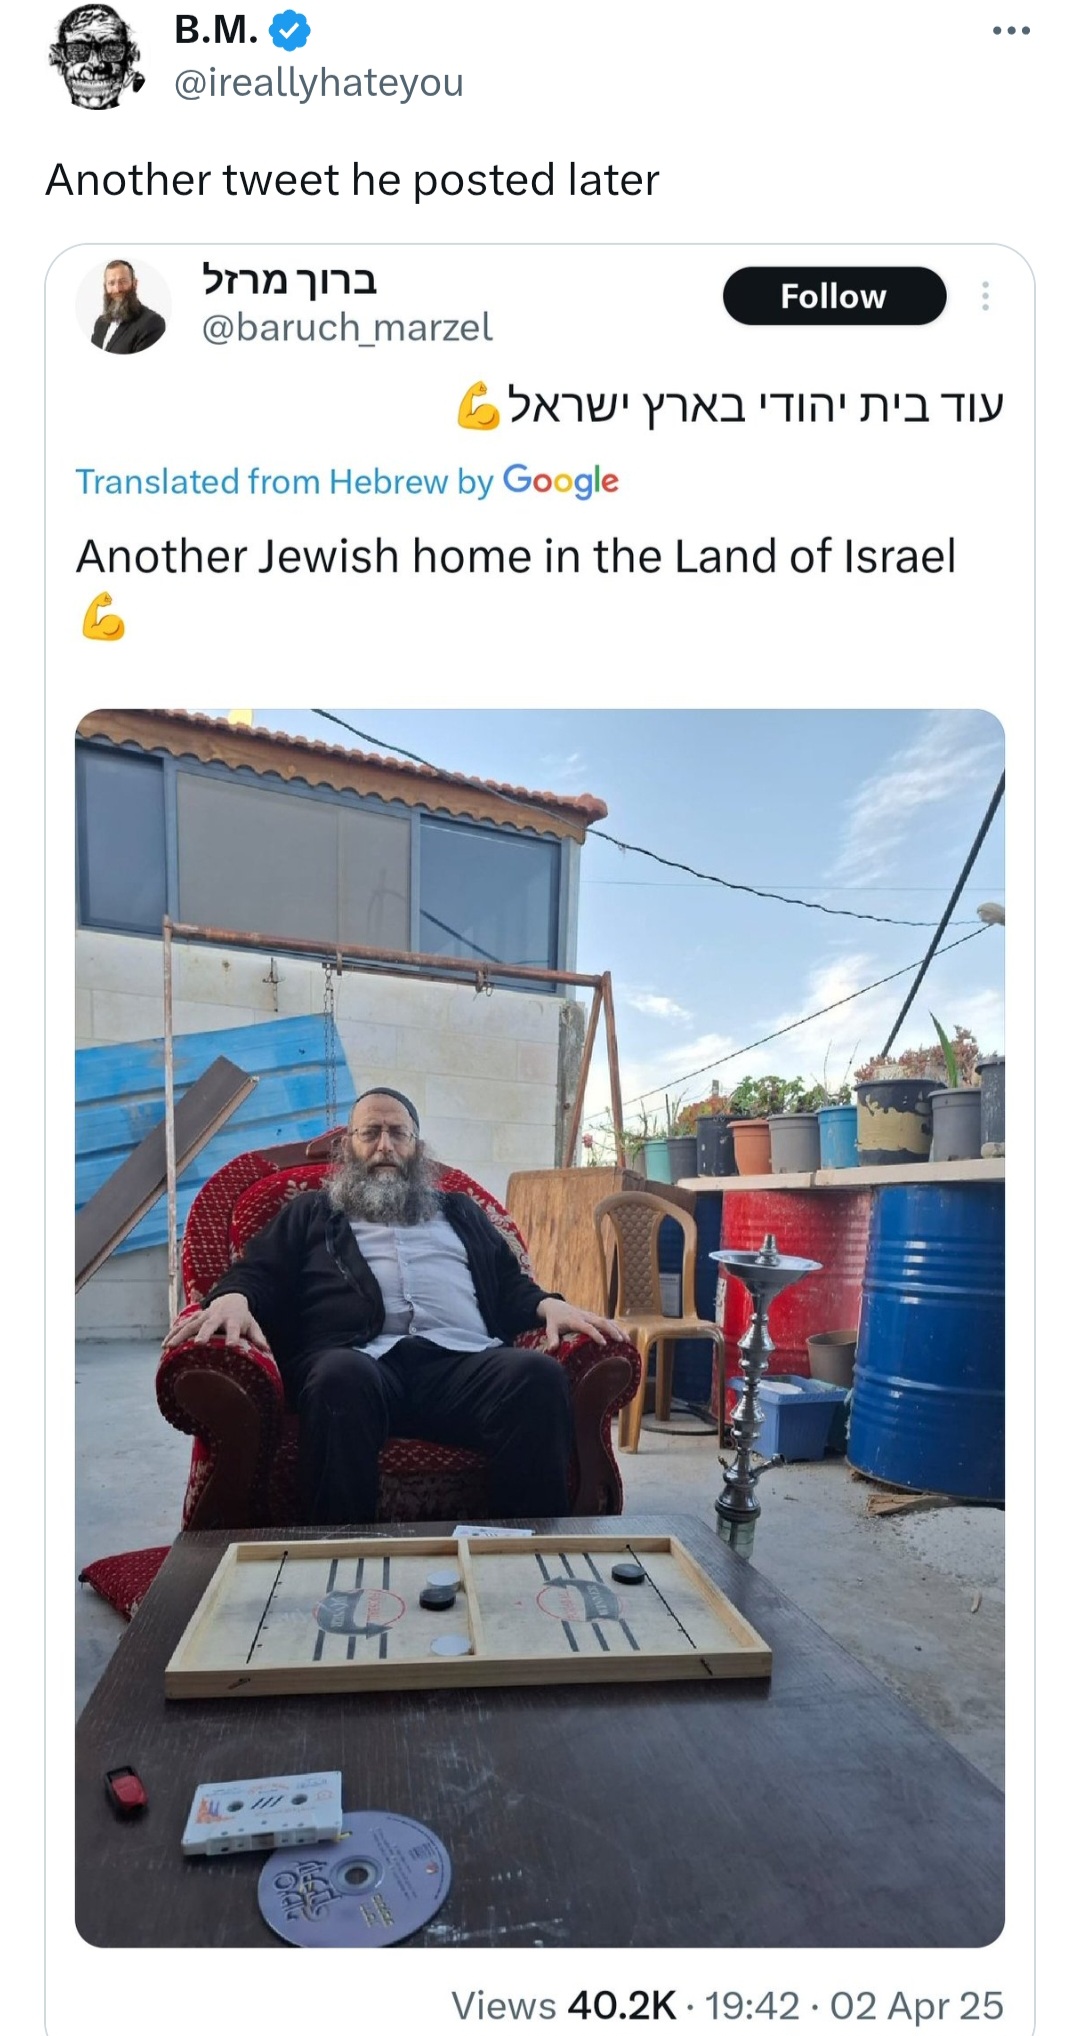Open B.M. profile avatar
Screen dimensions: 1080x2036
(96, 57)
